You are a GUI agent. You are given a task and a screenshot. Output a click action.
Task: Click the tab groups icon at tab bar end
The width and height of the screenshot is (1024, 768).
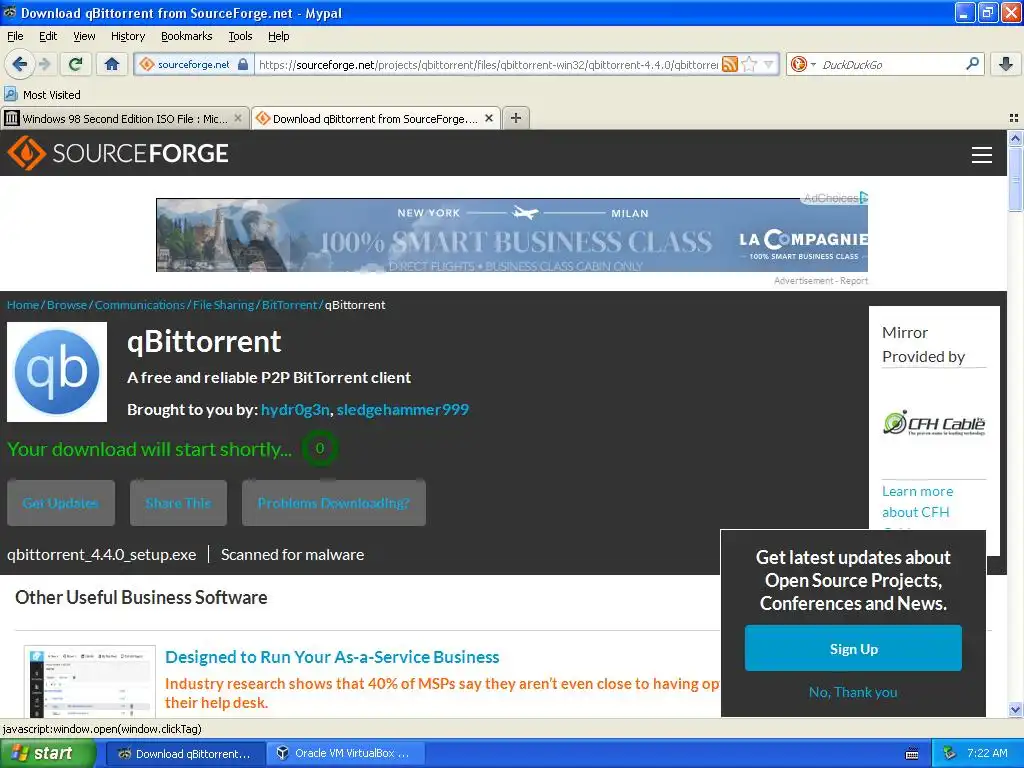click(1014, 118)
